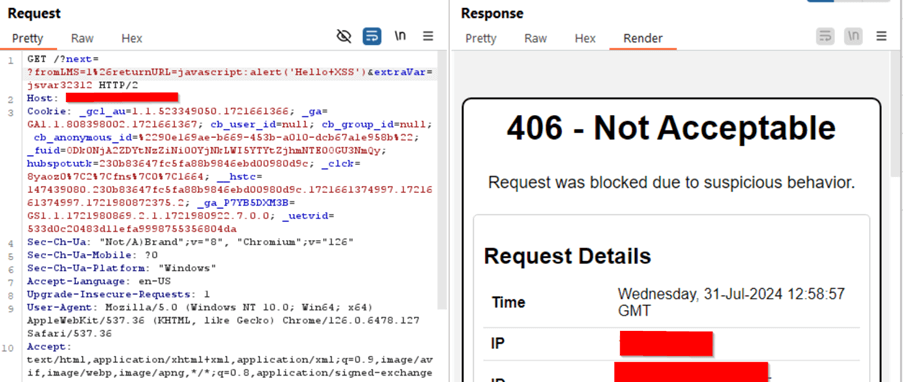Click the \n icon in Response pane
The width and height of the screenshot is (903, 382).
(x=853, y=36)
